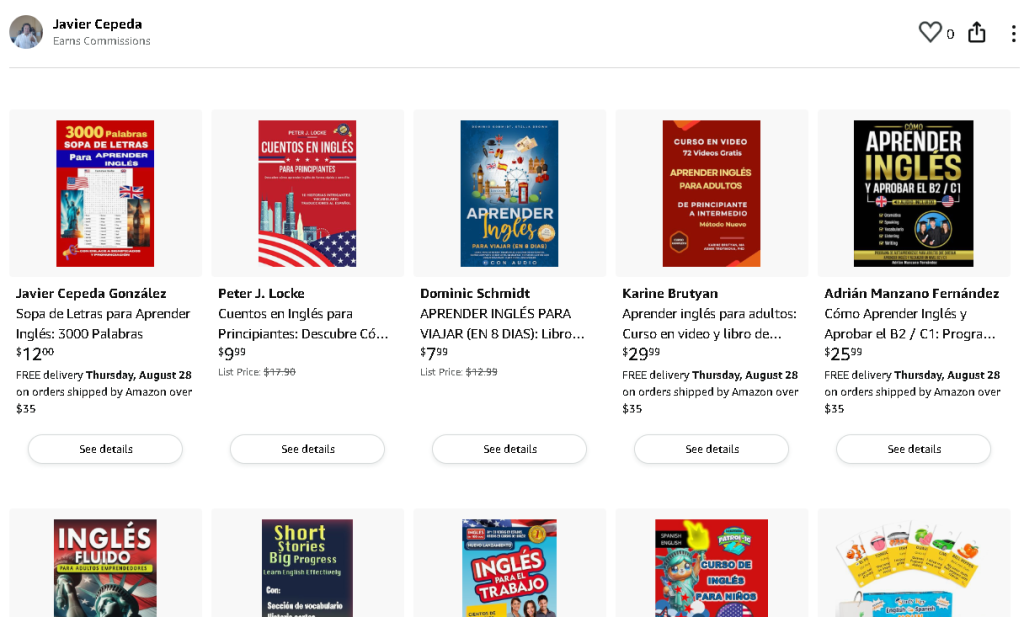See details for Dominic Schmidt book
The width and height of the screenshot is (1024, 617).
[x=509, y=449]
